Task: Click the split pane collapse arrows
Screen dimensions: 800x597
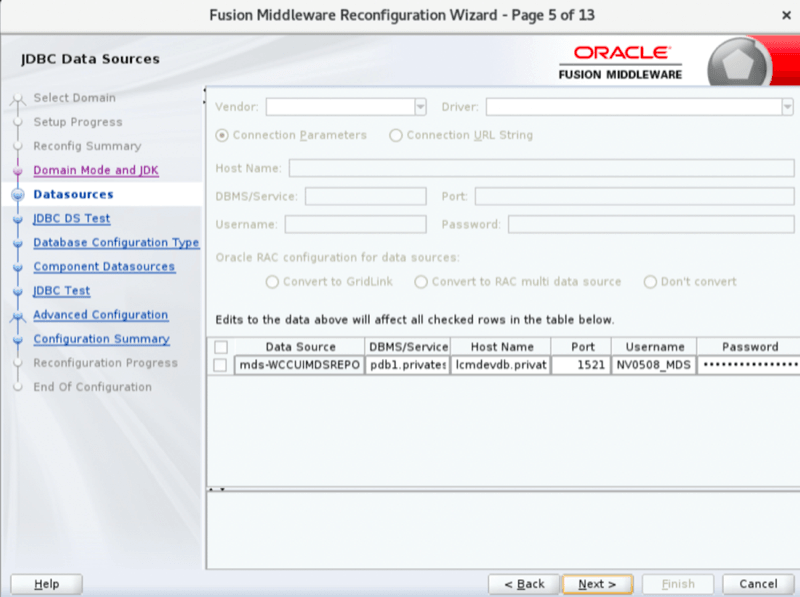Action: [x=217, y=489]
